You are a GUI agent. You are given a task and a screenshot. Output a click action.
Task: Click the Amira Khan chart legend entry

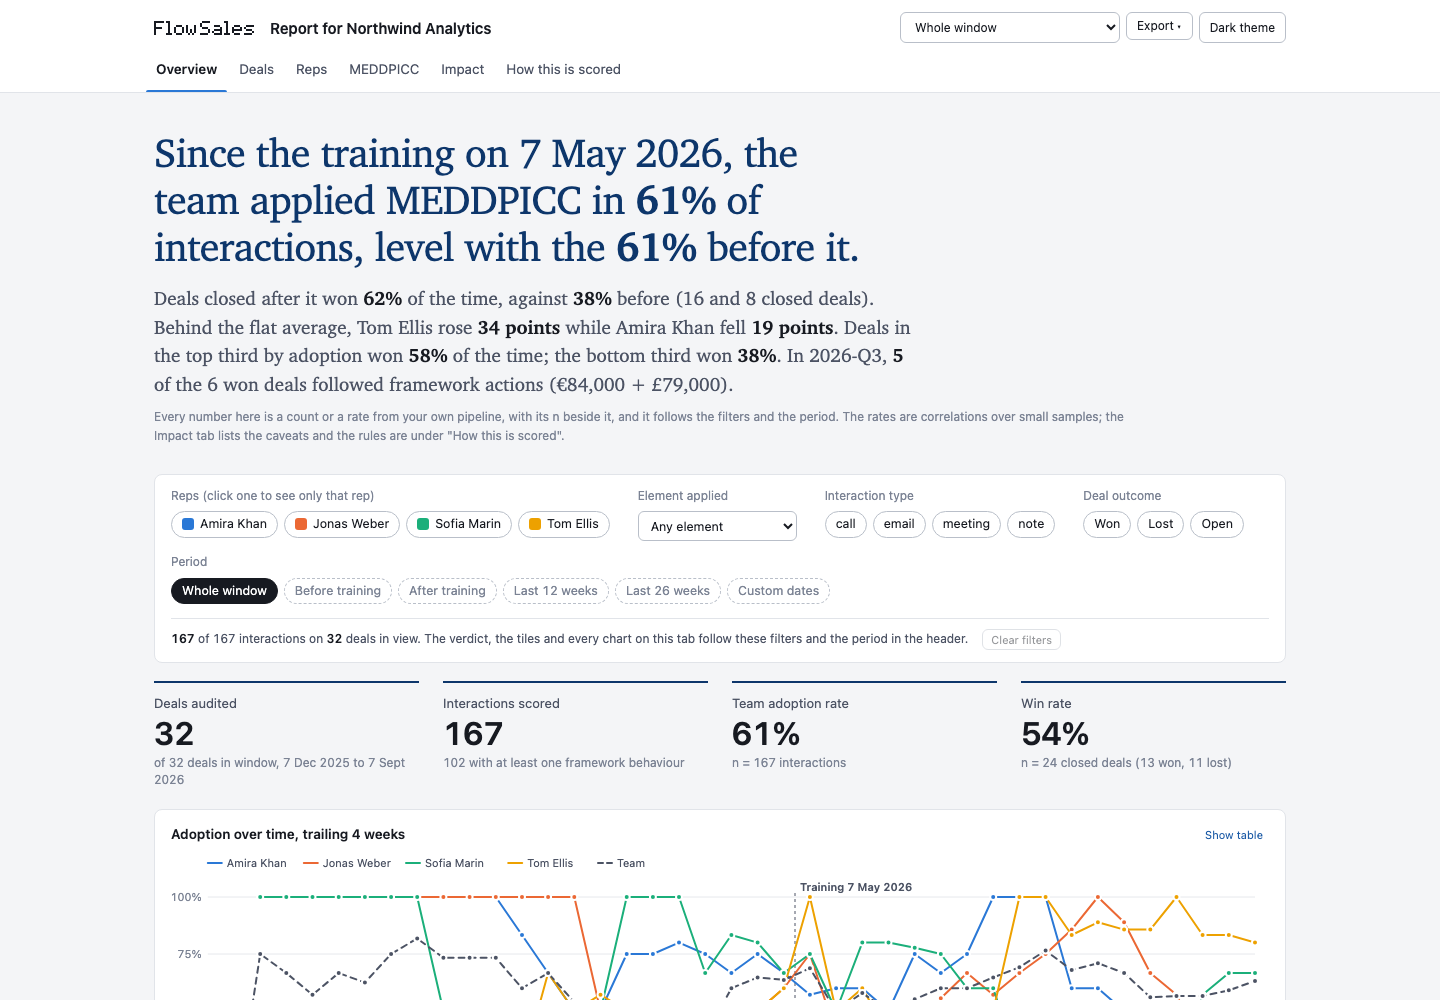pos(247,863)
